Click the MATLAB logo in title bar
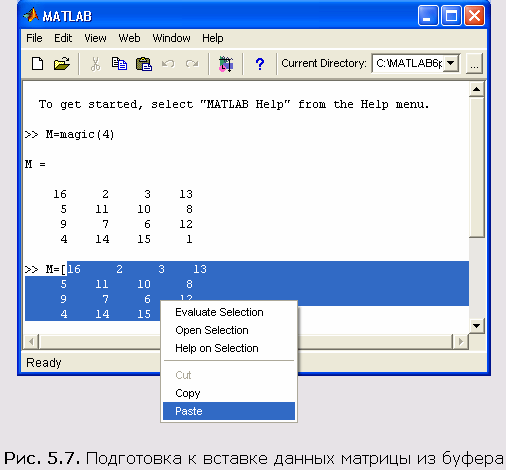 [x=31, y=16]
